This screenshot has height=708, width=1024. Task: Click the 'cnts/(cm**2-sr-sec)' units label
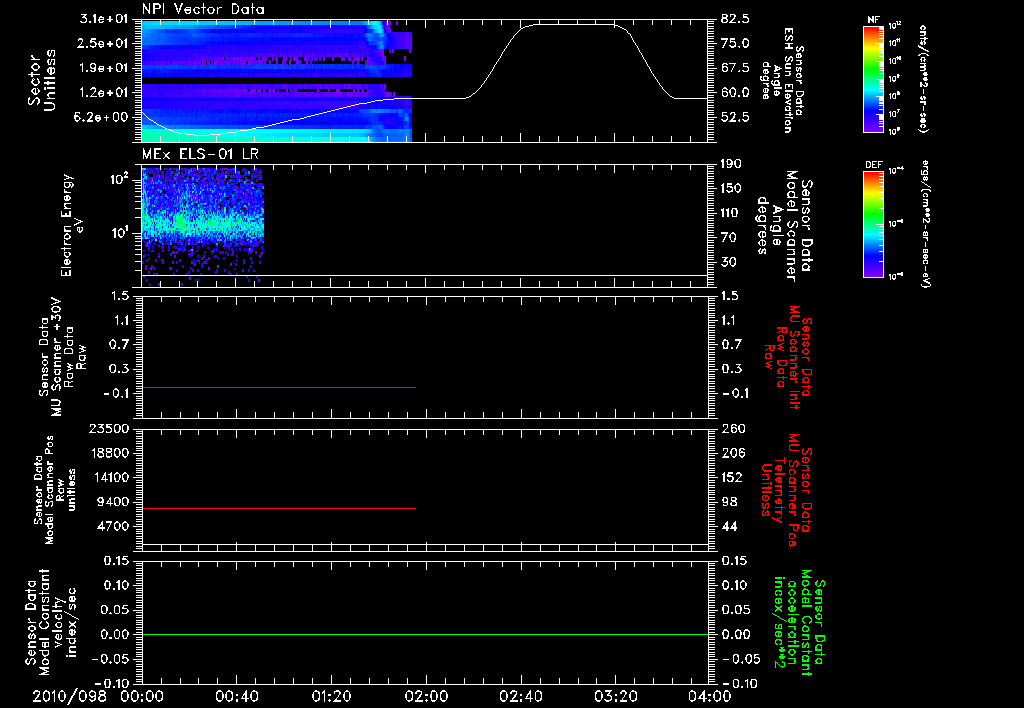tap(923, 78)
